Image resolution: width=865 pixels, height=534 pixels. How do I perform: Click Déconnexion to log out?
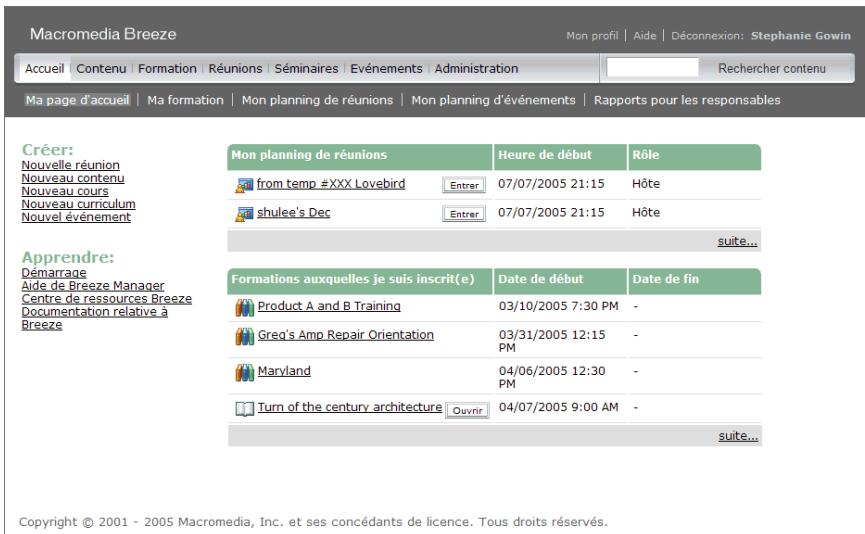(707, 35)
